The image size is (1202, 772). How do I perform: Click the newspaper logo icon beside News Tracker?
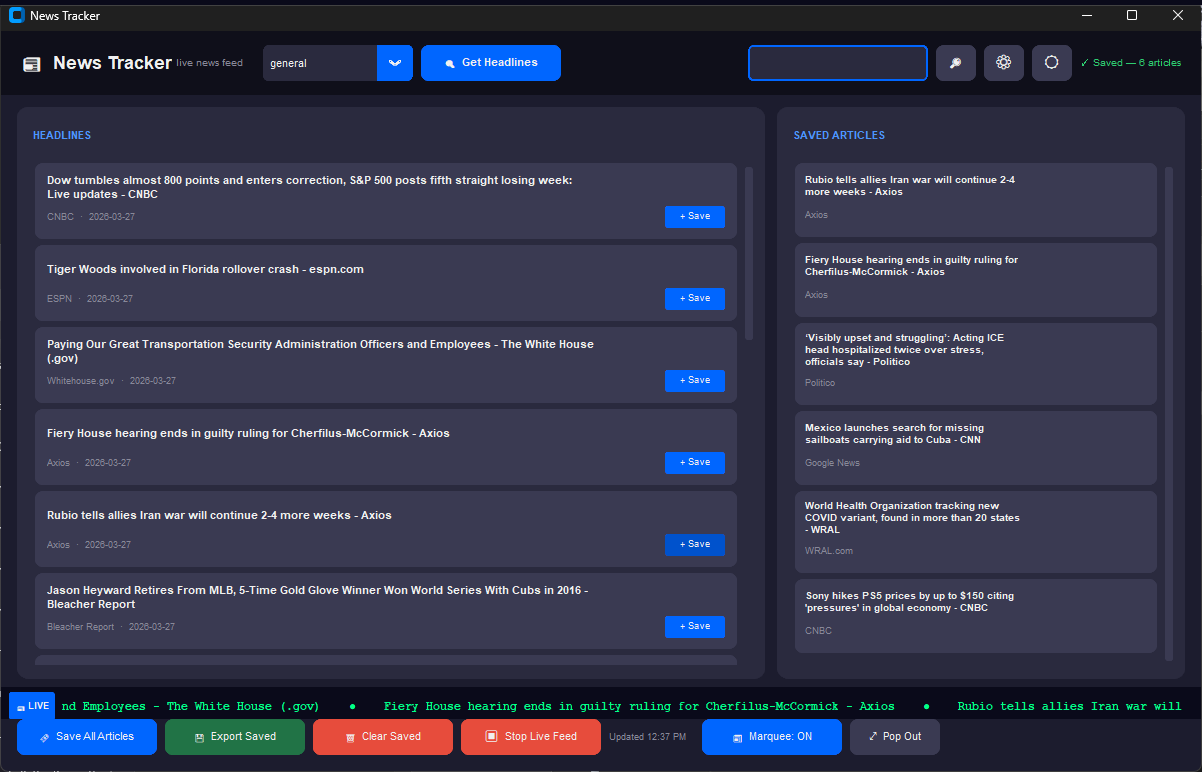(32, 64)
